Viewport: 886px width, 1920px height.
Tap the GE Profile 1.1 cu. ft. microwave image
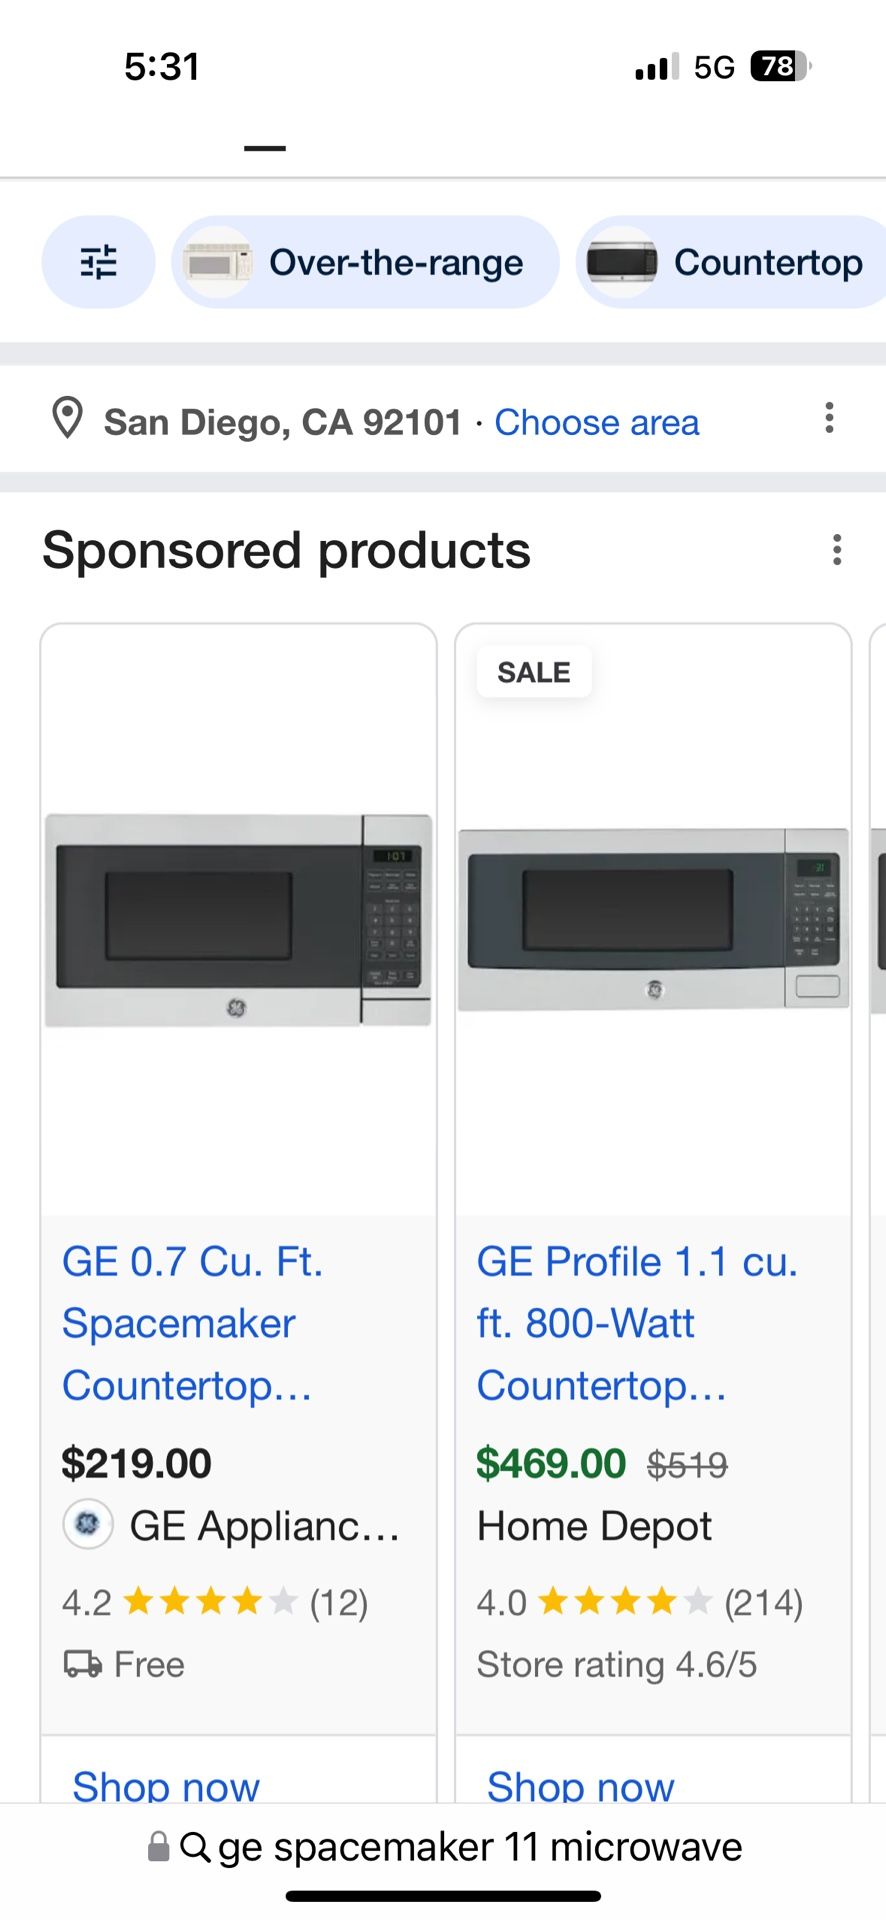[653, 918]
